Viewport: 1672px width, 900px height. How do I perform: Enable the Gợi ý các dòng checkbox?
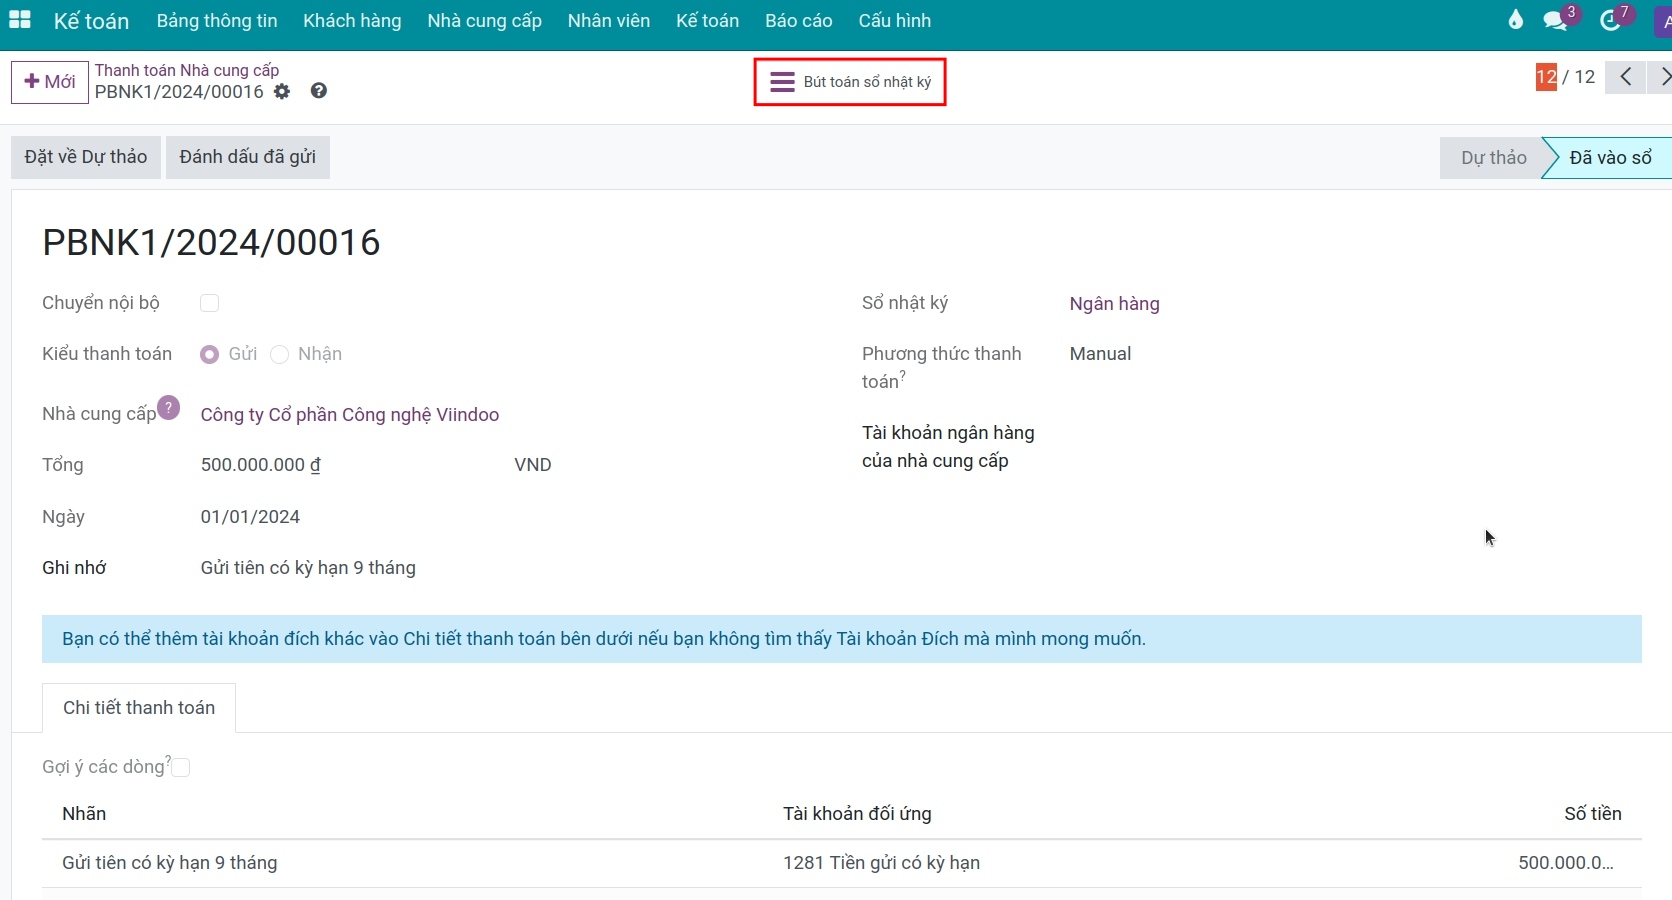click(x=181, y=768)
